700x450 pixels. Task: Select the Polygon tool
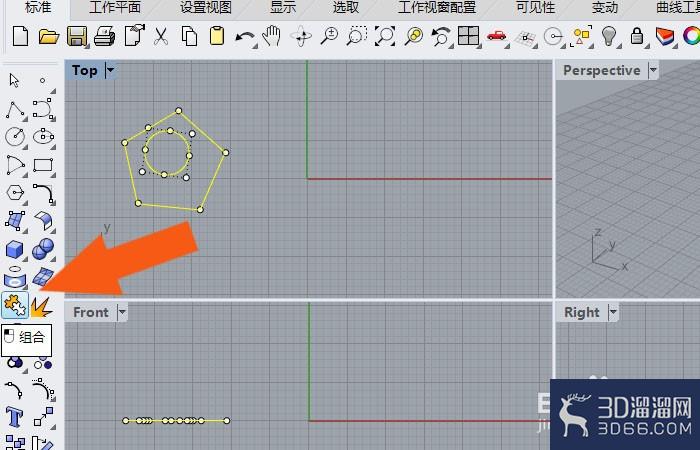pos(15,193)
